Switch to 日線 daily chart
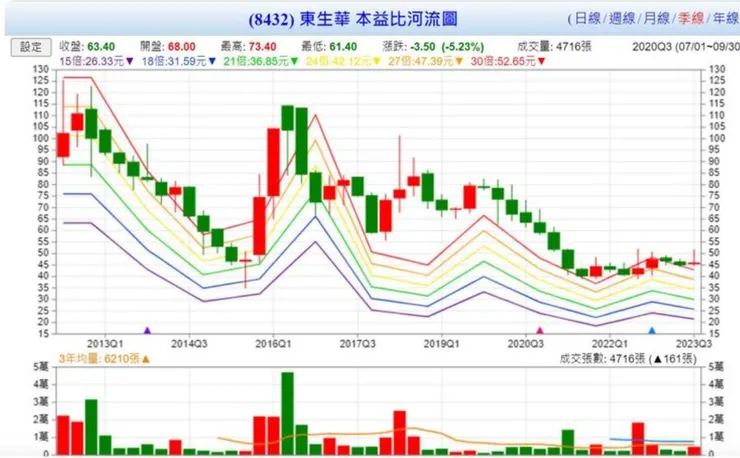 (588, 19)
